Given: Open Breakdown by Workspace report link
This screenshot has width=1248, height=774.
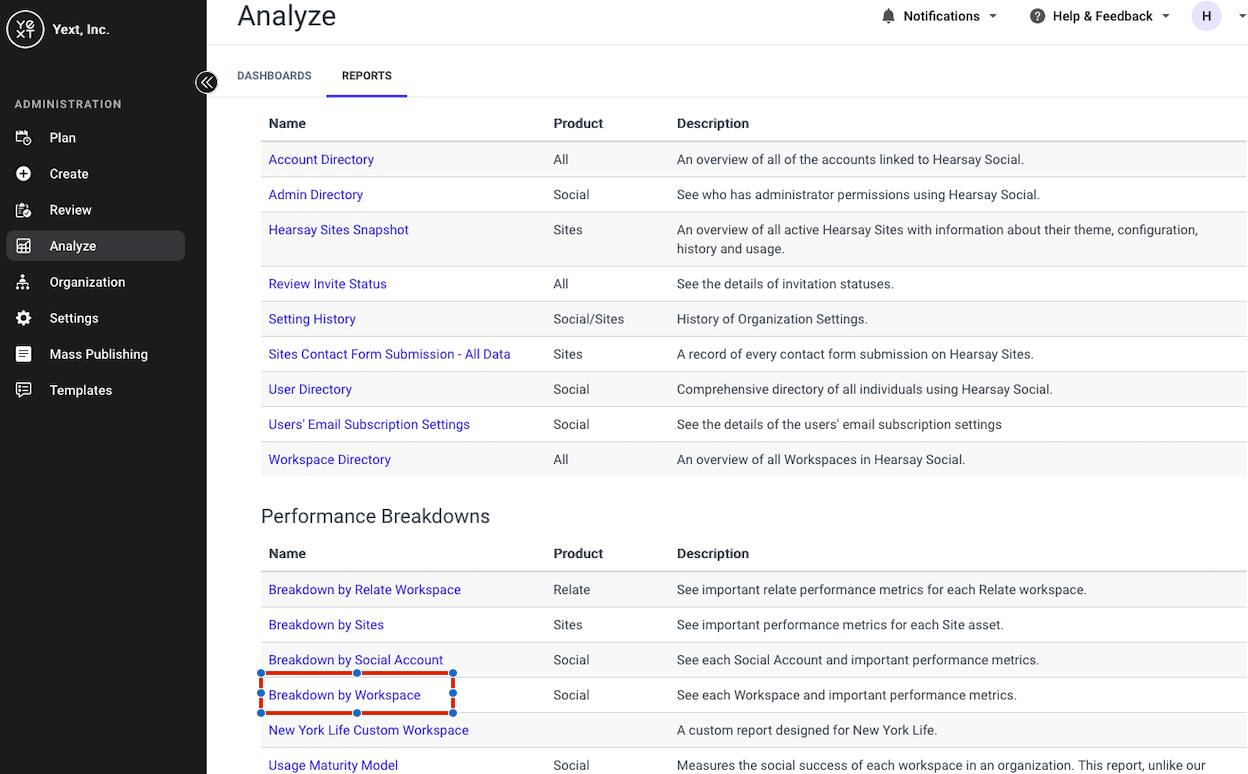Looking at the screenshot, I should click(x=344, y=695).
